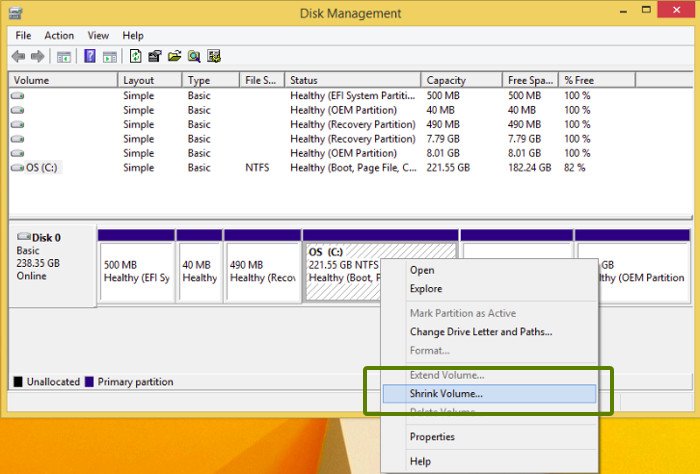Open the View menu

click(98, 35)
